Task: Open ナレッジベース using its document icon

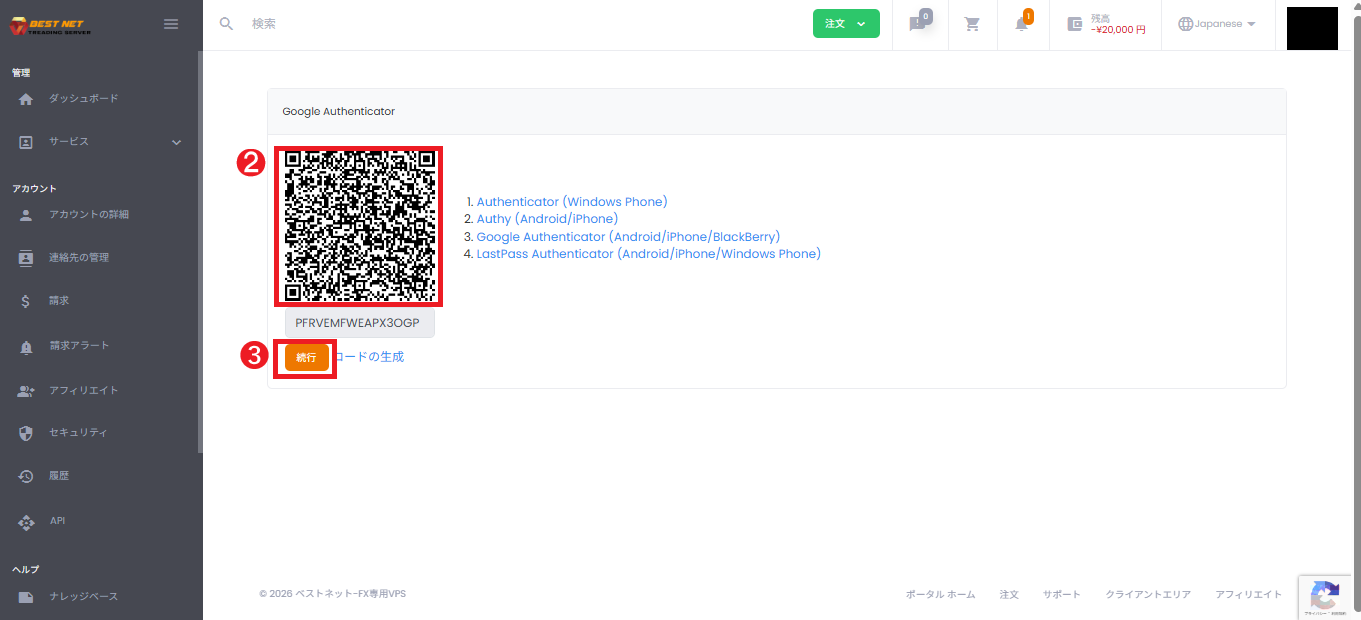Action: pos(25,595)
